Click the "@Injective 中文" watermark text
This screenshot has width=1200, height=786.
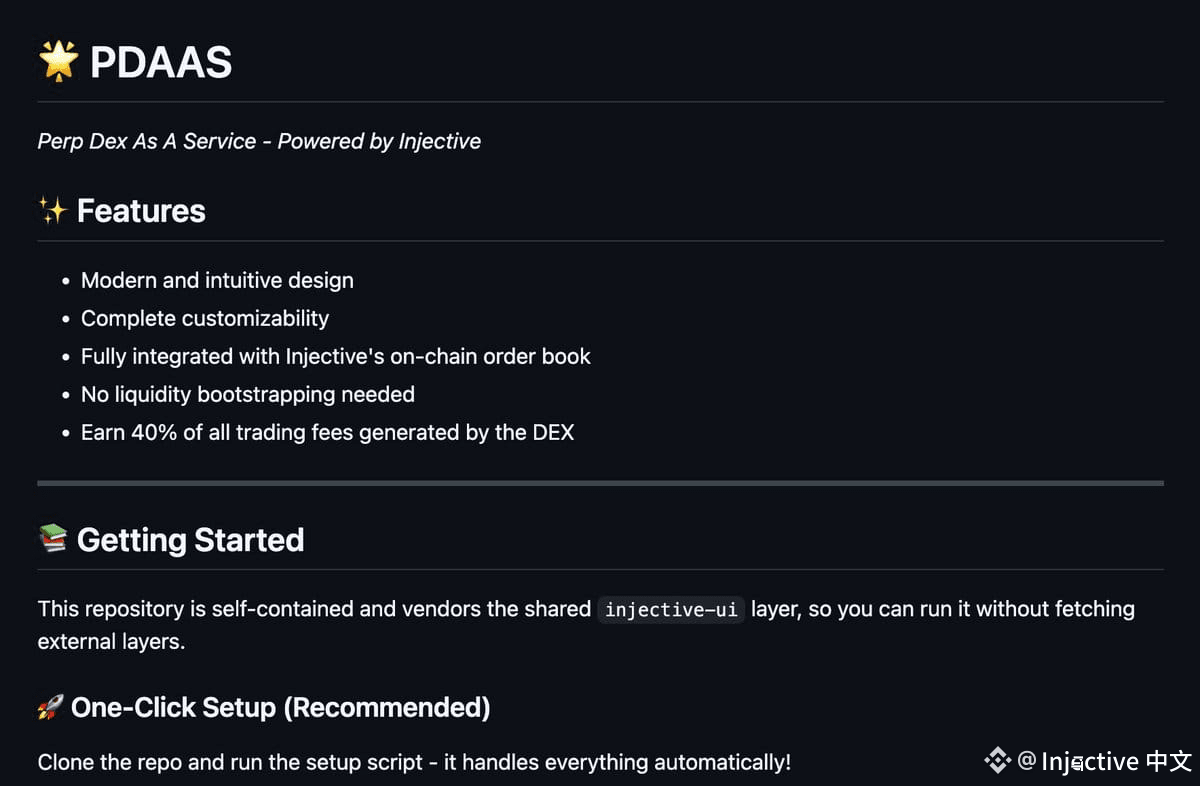1105,761
